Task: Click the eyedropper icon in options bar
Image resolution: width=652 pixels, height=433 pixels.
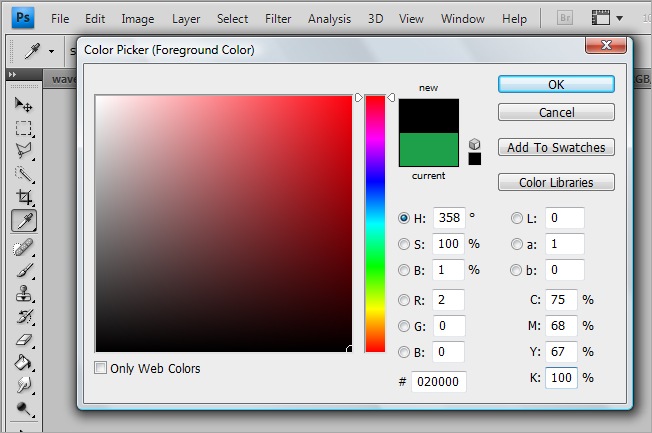Action: click(32, 51)
